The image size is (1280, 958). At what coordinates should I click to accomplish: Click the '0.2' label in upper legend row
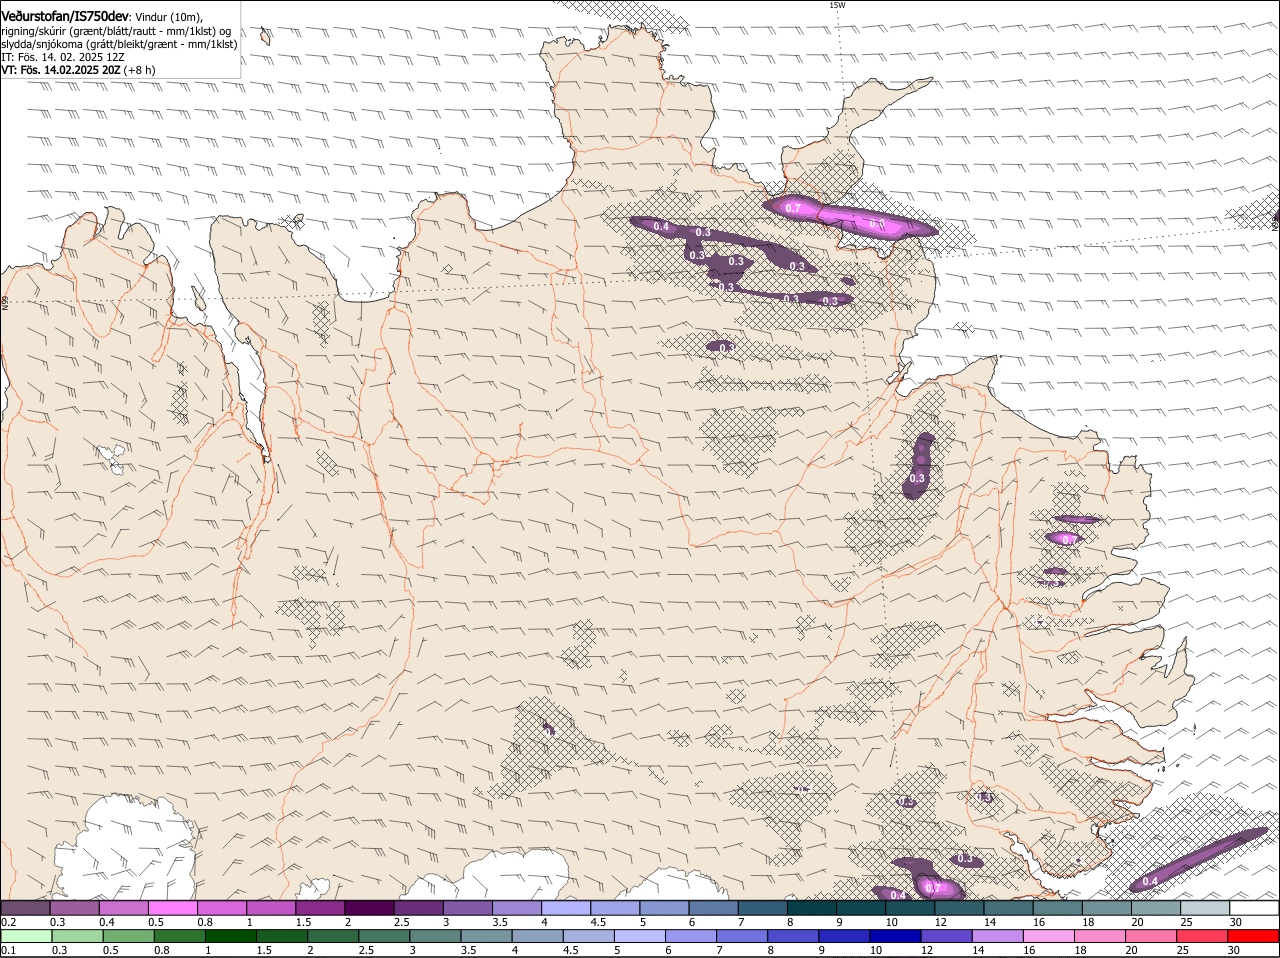click(x=8, y=922)
